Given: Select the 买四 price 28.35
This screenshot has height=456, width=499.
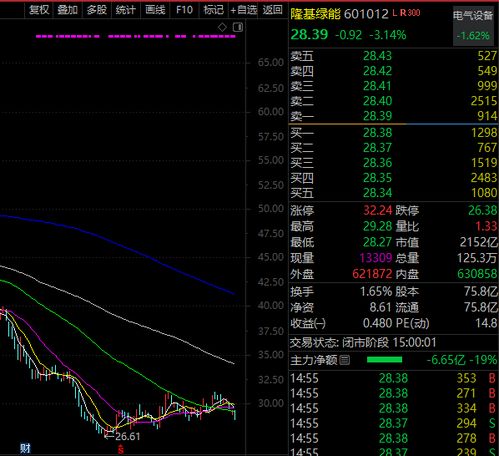Looking at the screenshot, I should (x=377, y=178).
